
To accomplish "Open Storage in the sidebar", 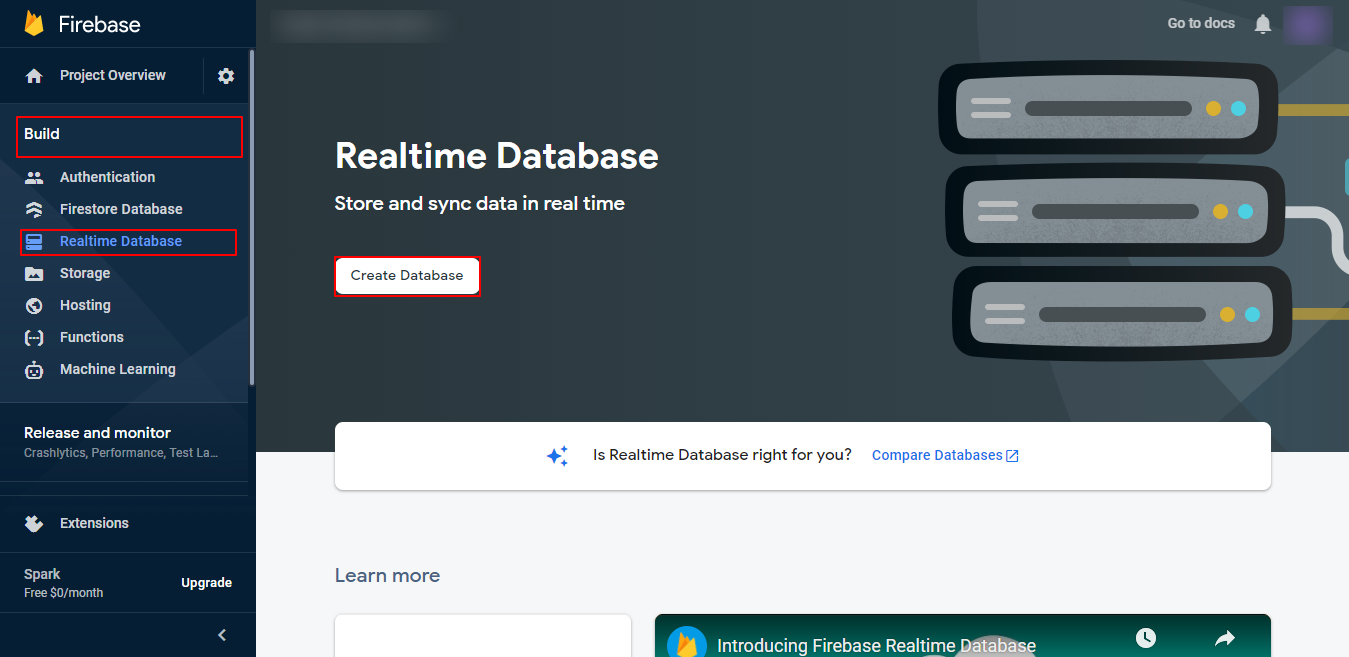I will coord(85,274).
